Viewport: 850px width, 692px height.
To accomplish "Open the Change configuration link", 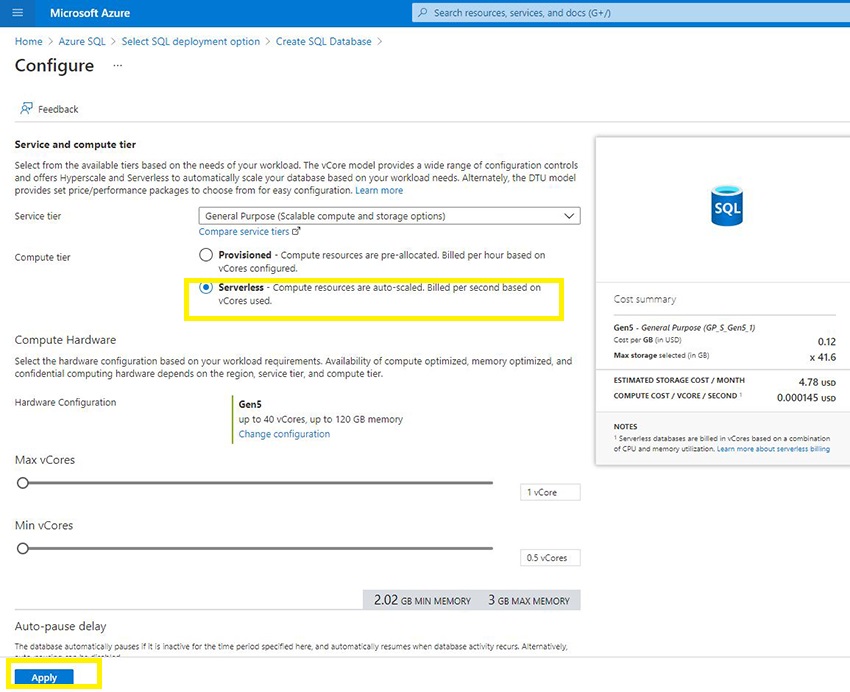I will (284, 434).
